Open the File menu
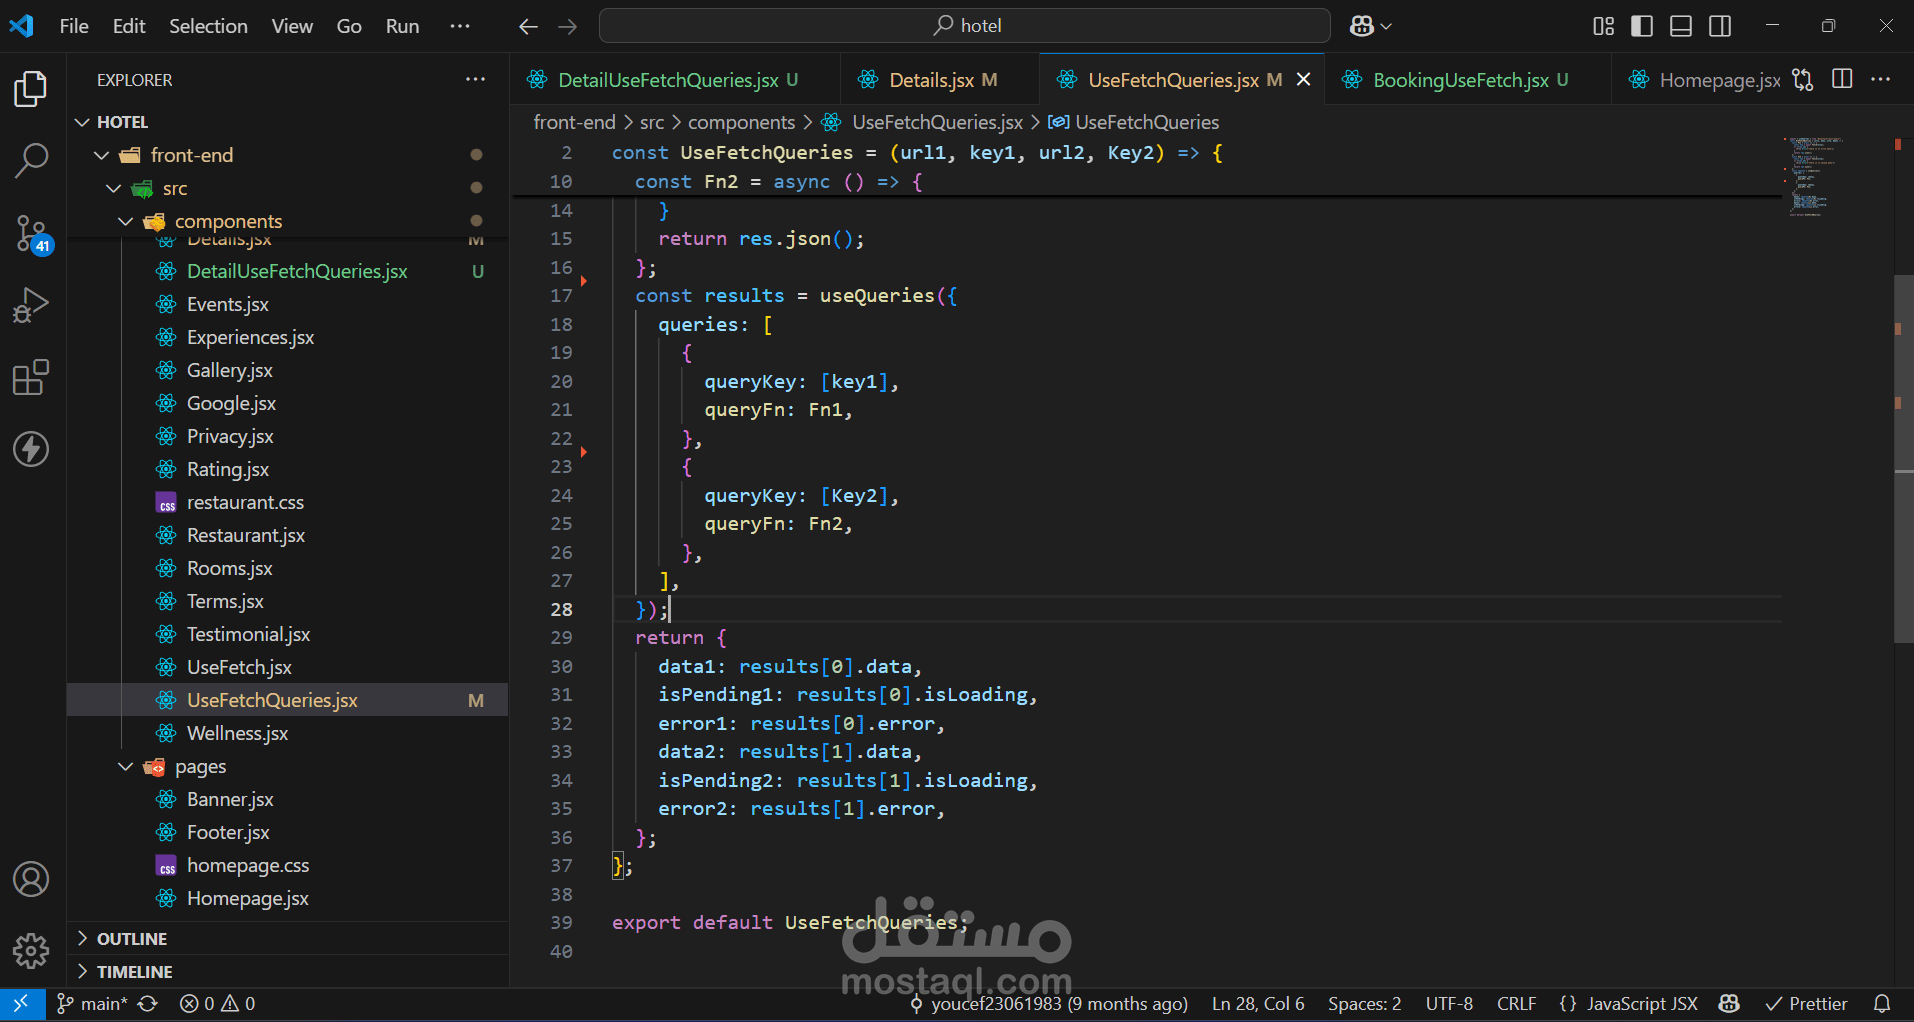Screen dimensions: 1914x1022 click(x=74, y=26)
